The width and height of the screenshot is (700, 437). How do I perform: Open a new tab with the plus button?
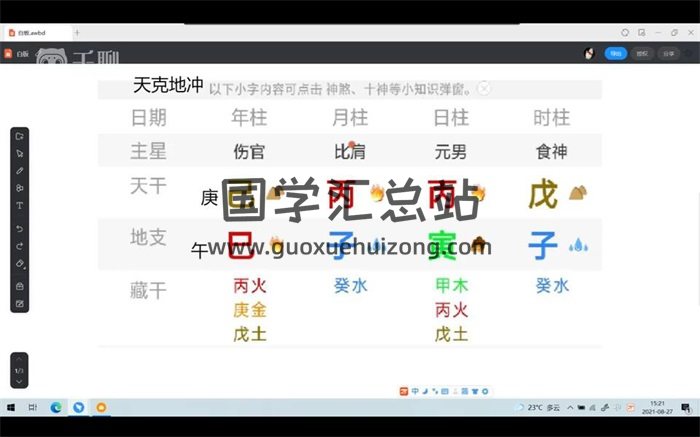coord(77,33)
